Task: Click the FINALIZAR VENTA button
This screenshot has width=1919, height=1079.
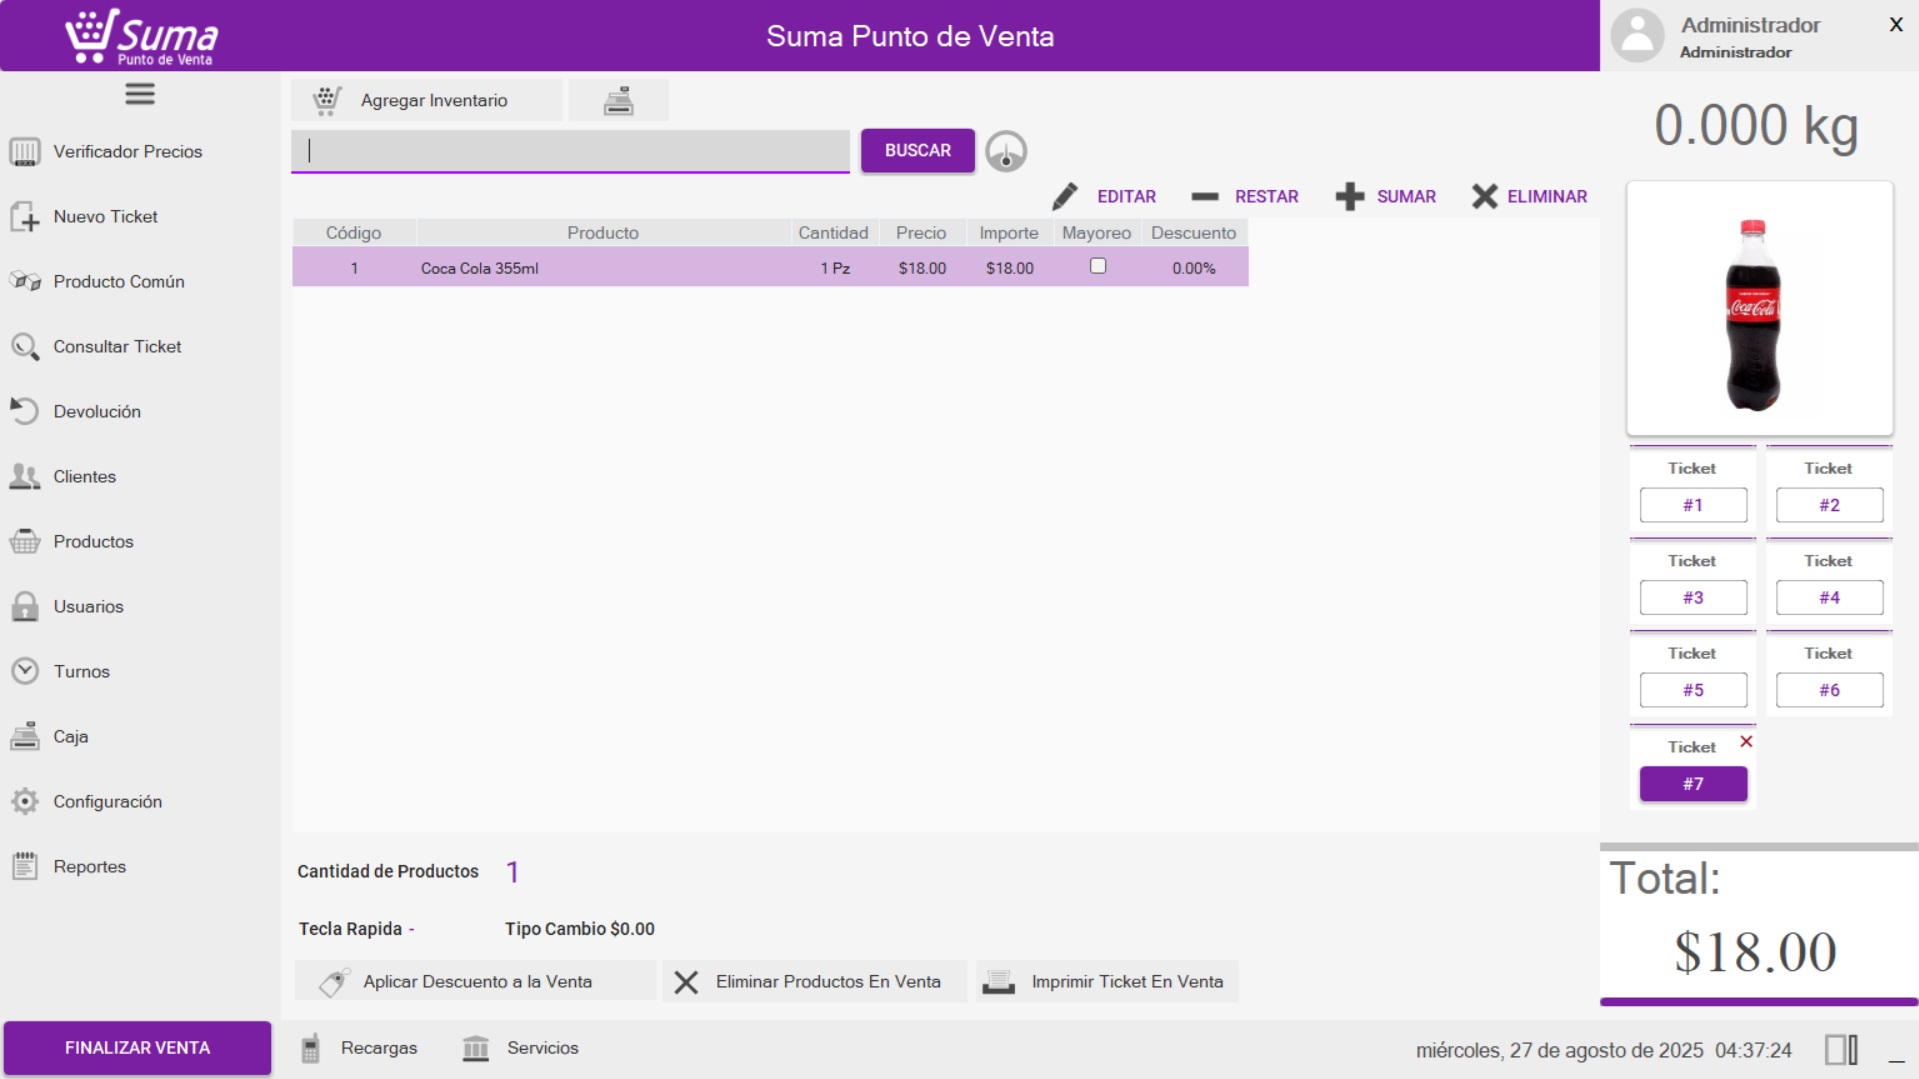Action: (x=137, y=1047)
